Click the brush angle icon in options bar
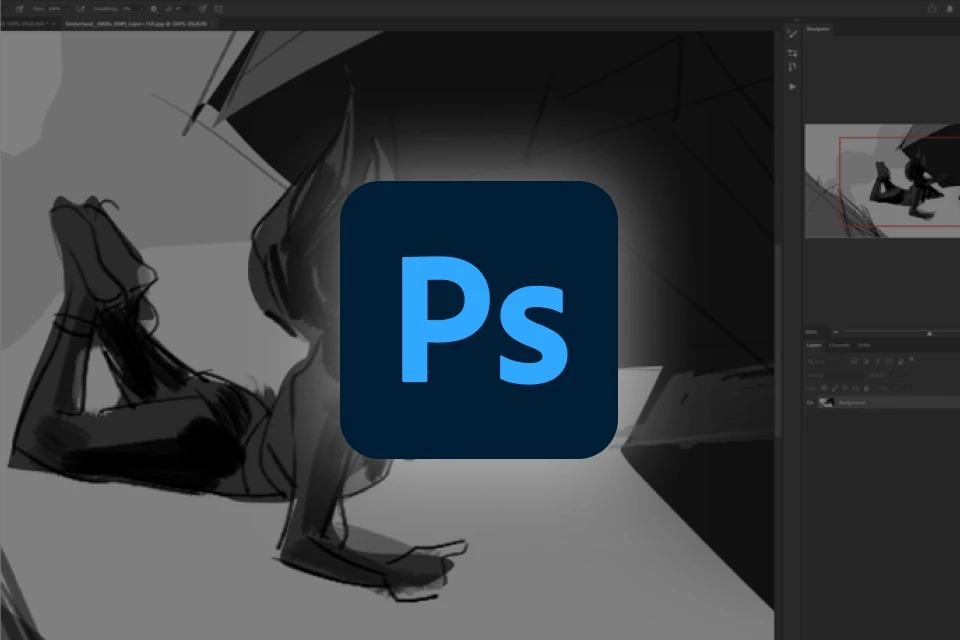This screenshot has height=640, width=960. (x=168, y=9)
